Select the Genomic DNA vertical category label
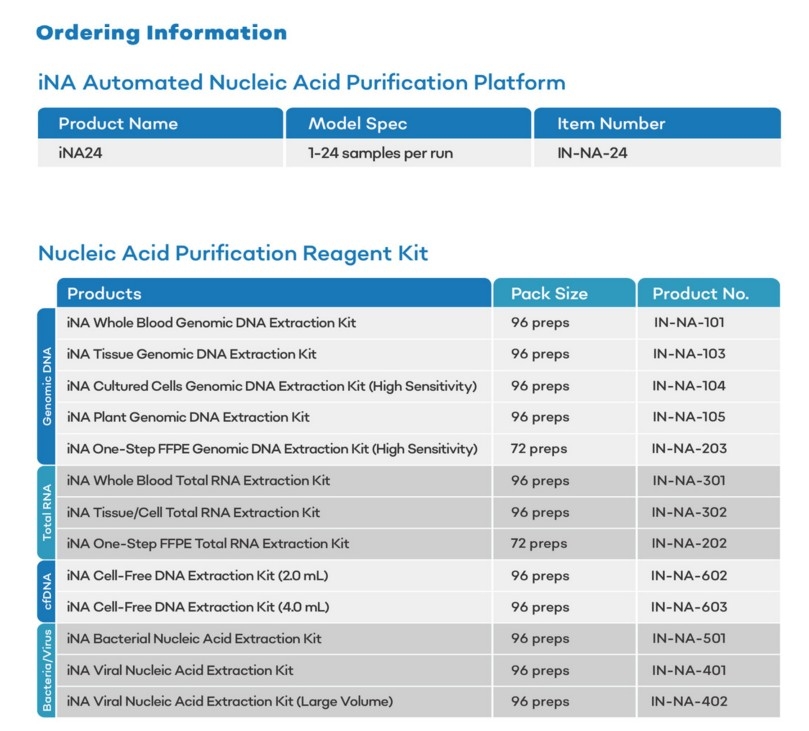The height and width of the screenshot is (731, 809). tap(47, 386)
